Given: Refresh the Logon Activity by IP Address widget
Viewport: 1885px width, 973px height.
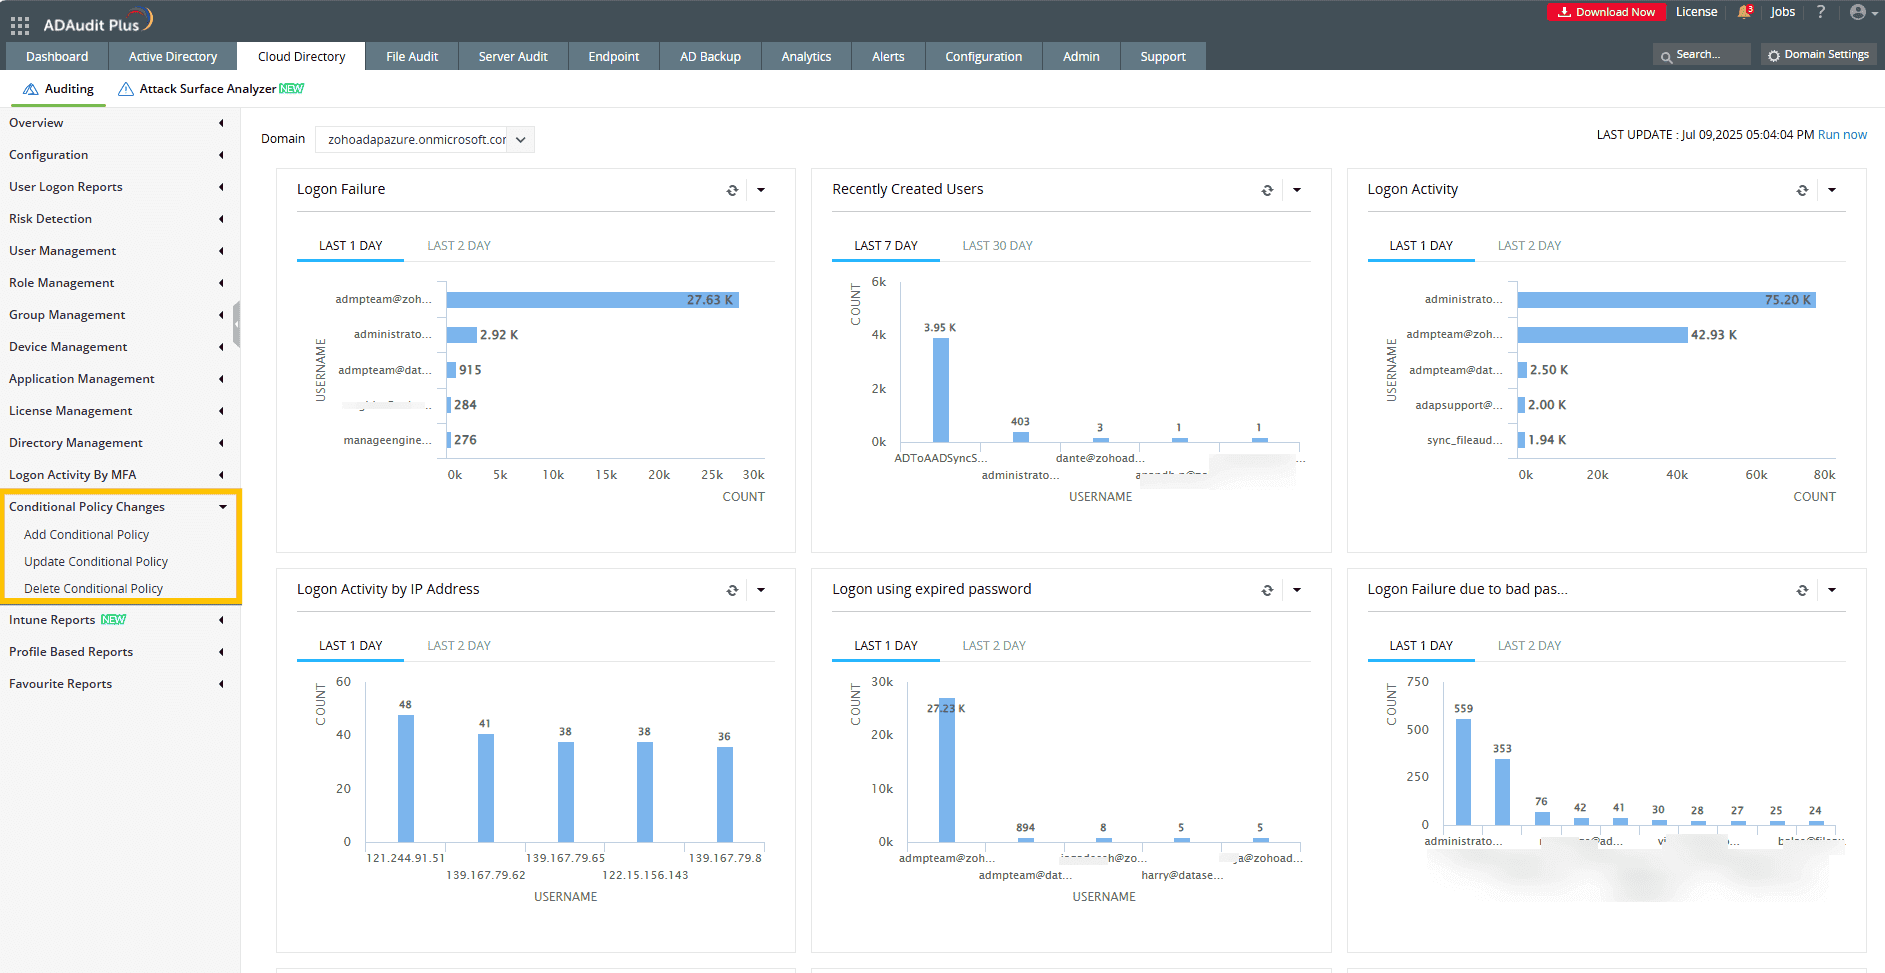Looking at the screenshot, I should click(732, 589).
